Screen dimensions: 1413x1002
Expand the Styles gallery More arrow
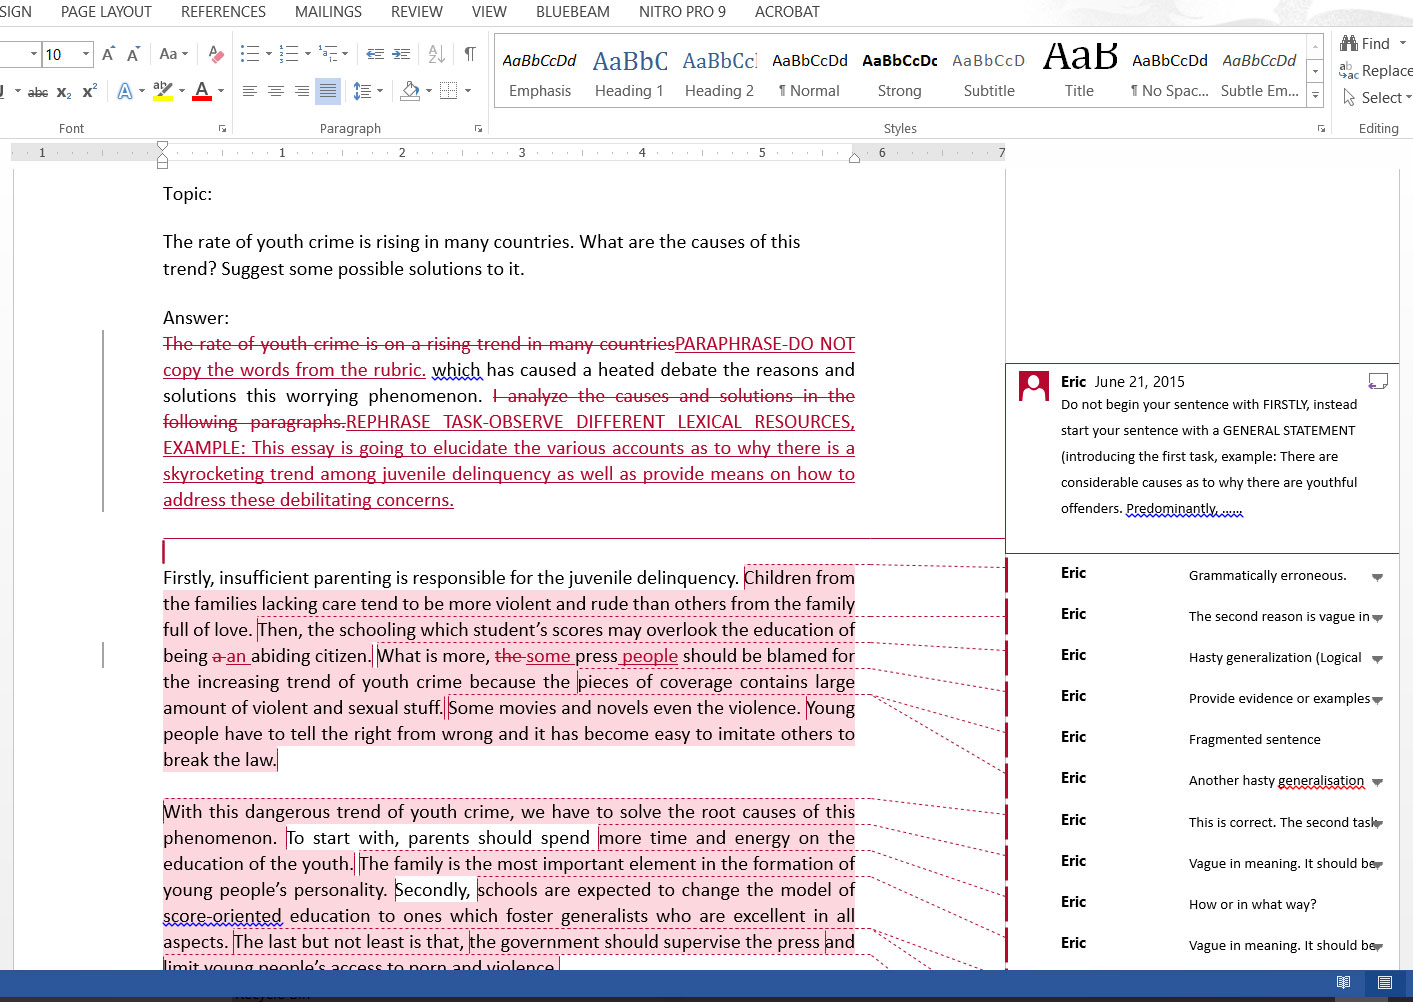point(1316,96)
